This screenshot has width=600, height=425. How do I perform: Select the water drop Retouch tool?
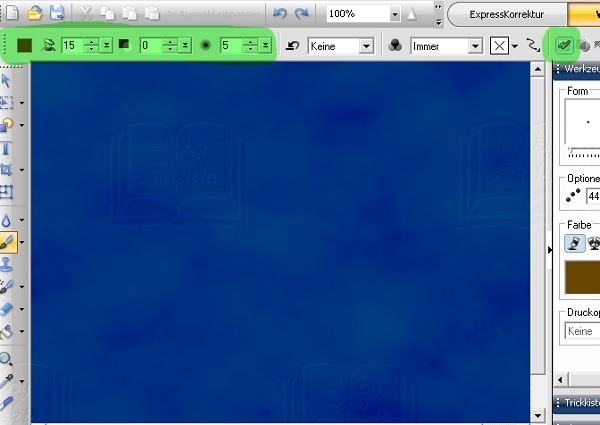(6, 220)
